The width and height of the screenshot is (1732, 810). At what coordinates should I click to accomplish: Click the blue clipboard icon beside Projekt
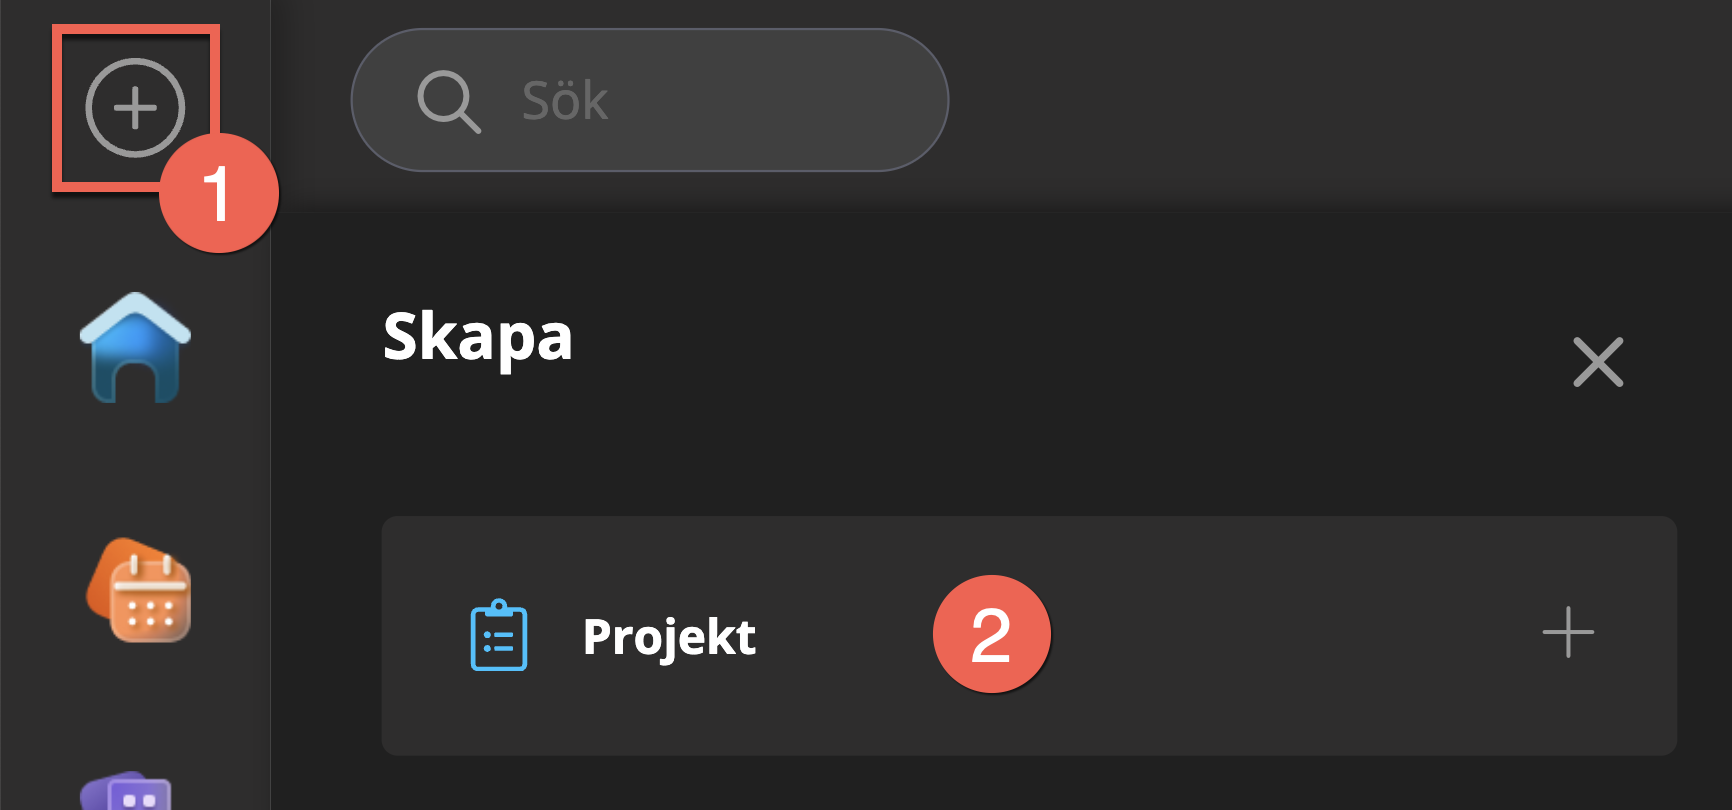(499, 636)
